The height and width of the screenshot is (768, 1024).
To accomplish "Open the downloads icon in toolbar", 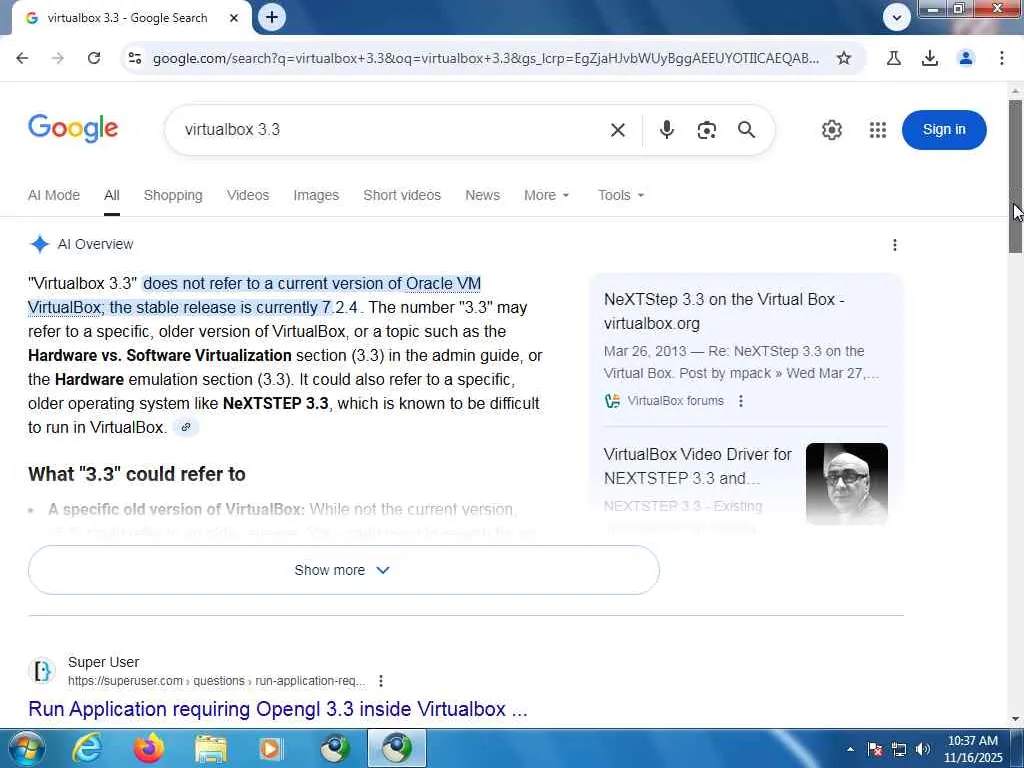I will point(930,58).
